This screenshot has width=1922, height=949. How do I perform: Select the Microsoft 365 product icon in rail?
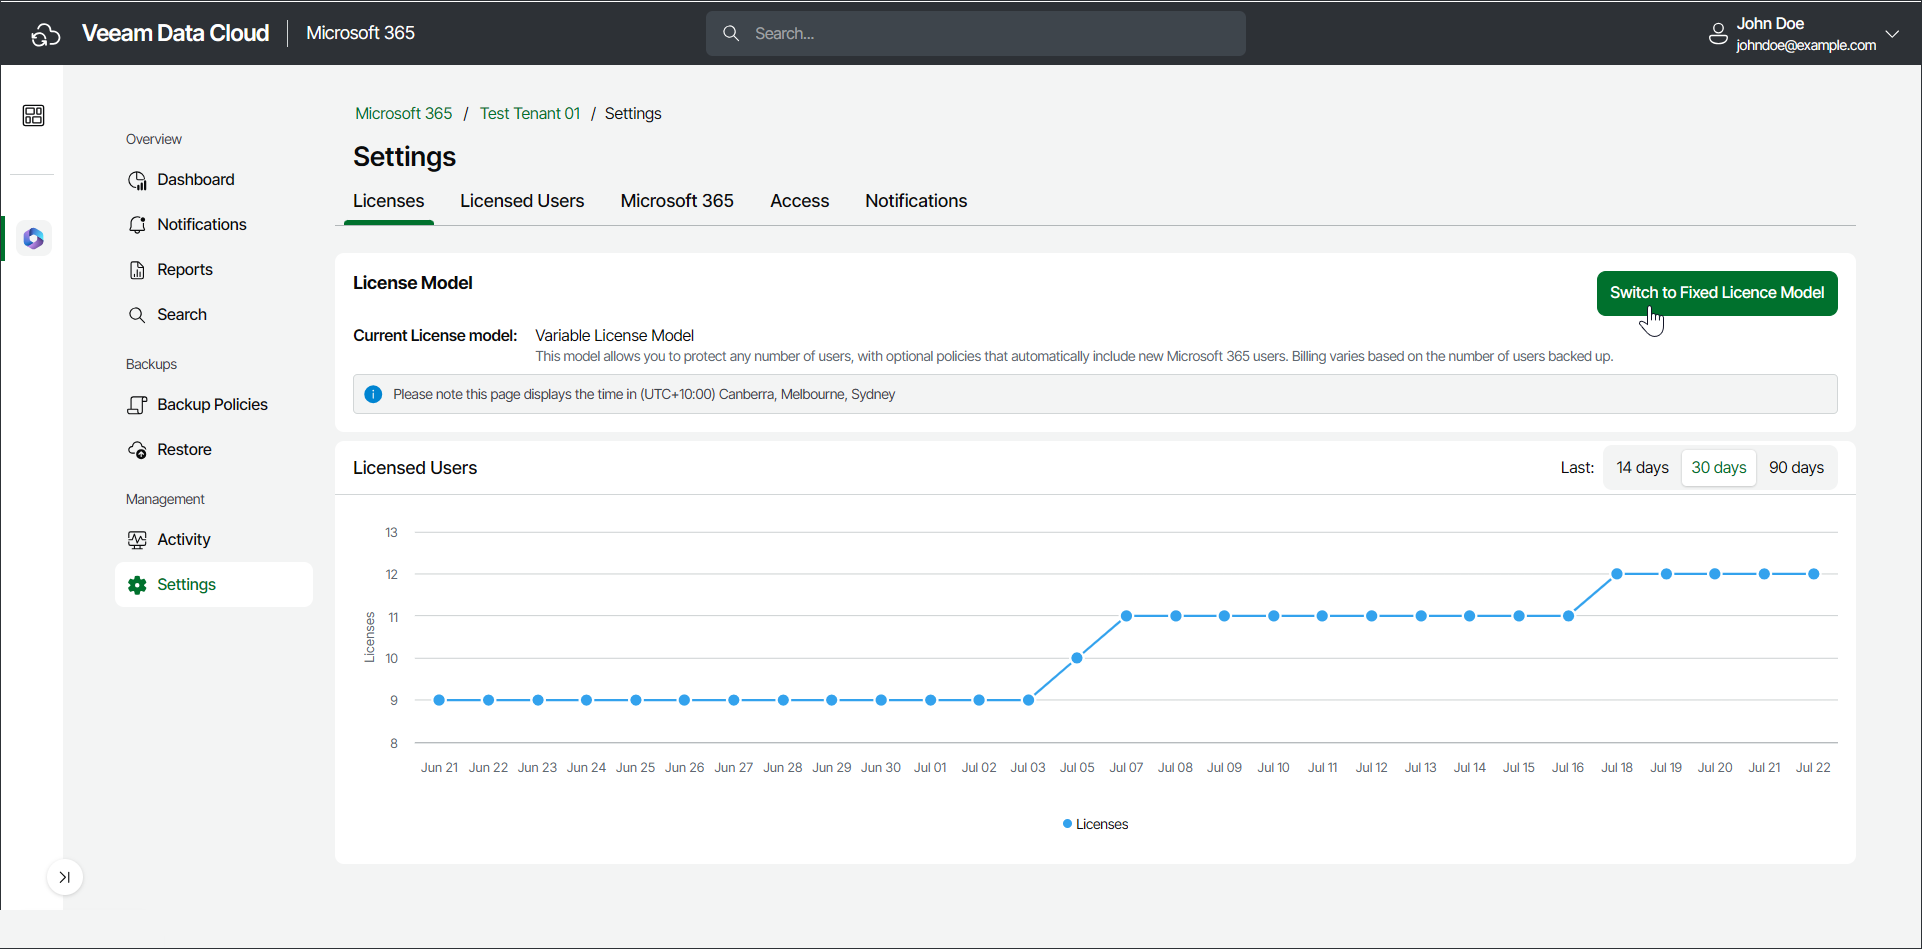pyautogui.click(x=33, y=239)
